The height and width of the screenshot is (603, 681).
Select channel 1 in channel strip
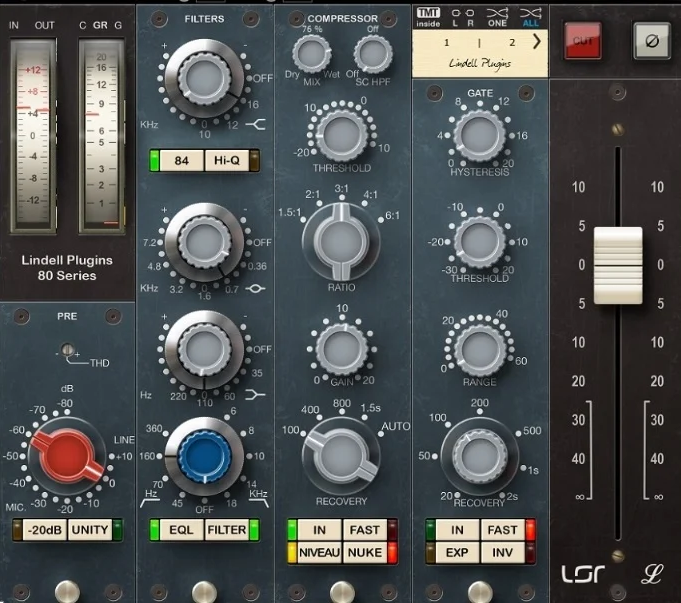pos(446,43)
